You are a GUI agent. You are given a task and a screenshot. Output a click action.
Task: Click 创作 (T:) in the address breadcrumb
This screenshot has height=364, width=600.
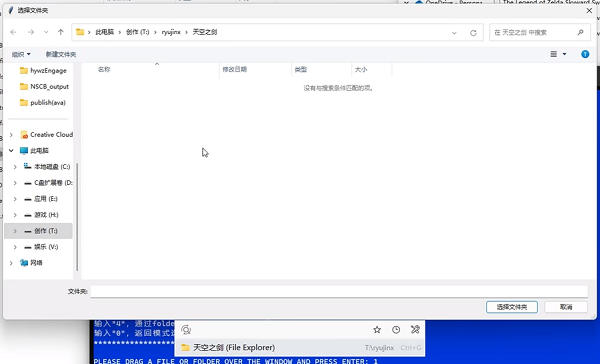pos(137,32)
